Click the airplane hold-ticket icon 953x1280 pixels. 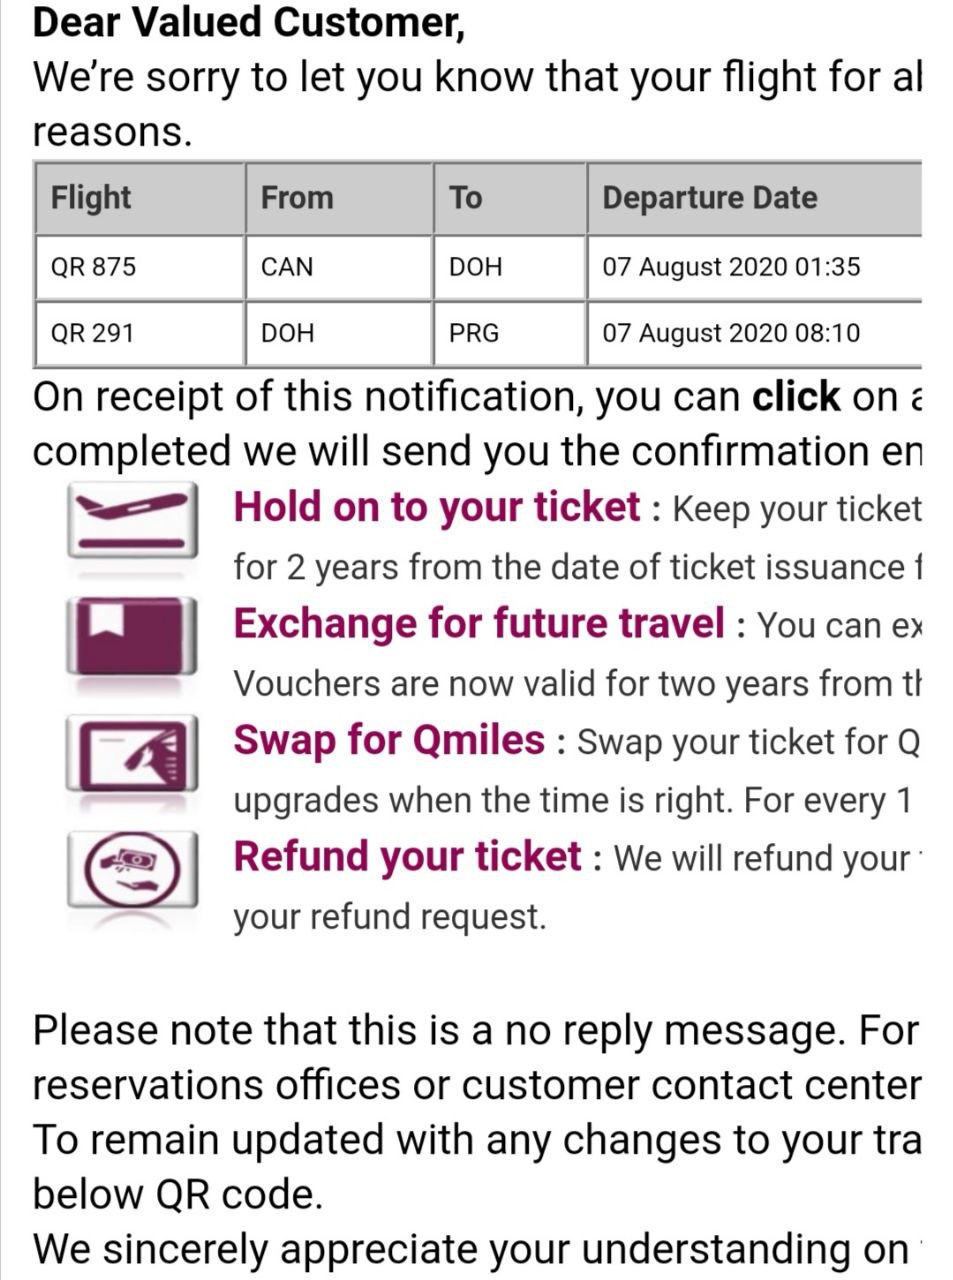[x=131, y=520]
